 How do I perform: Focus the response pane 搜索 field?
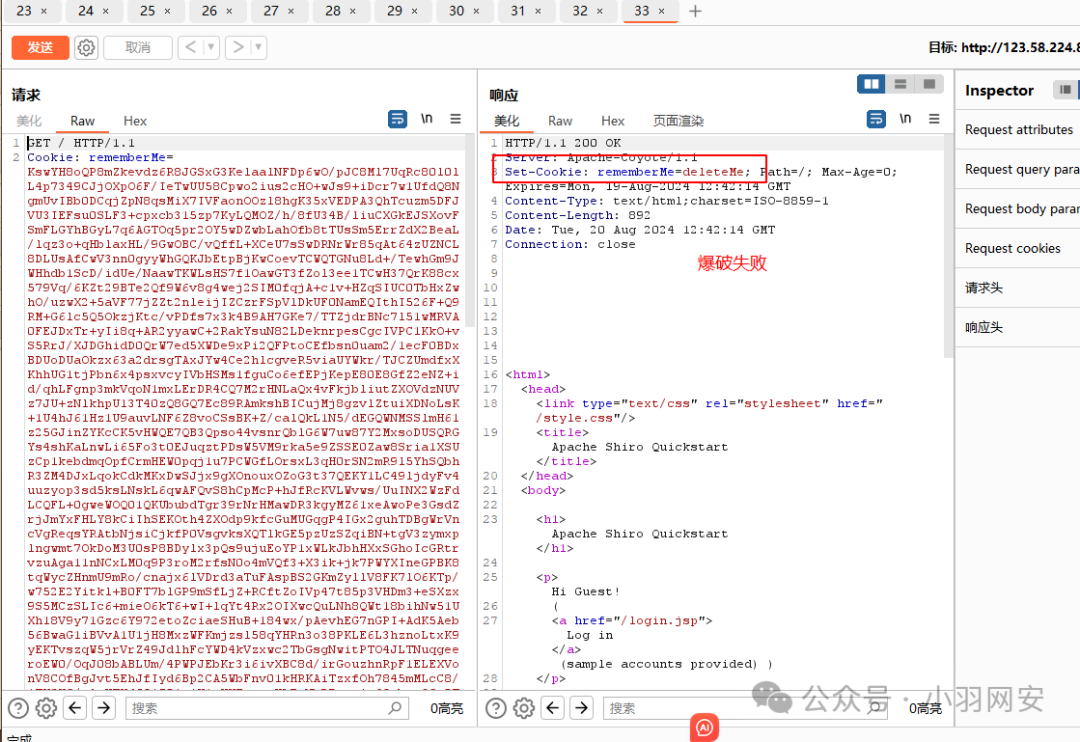[x=745, y=708]
